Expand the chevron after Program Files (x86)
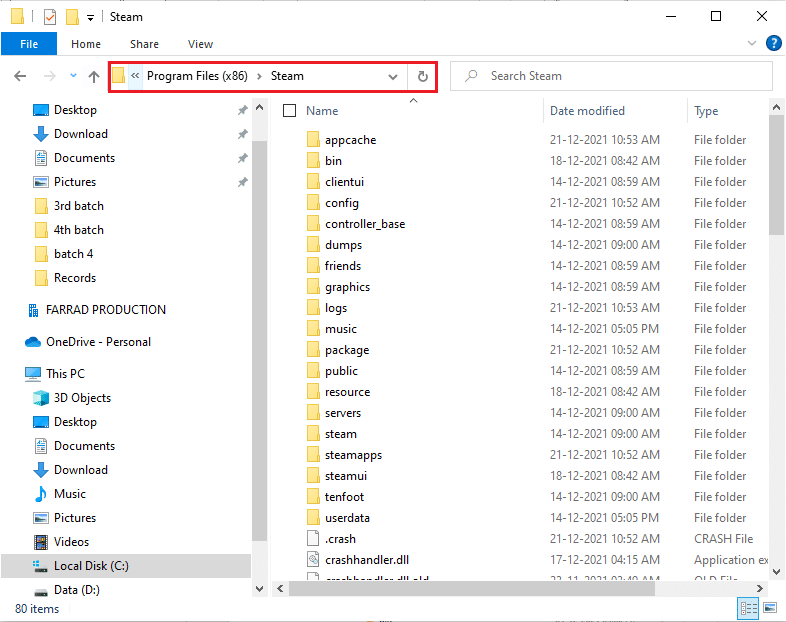 tap(259, 76)
